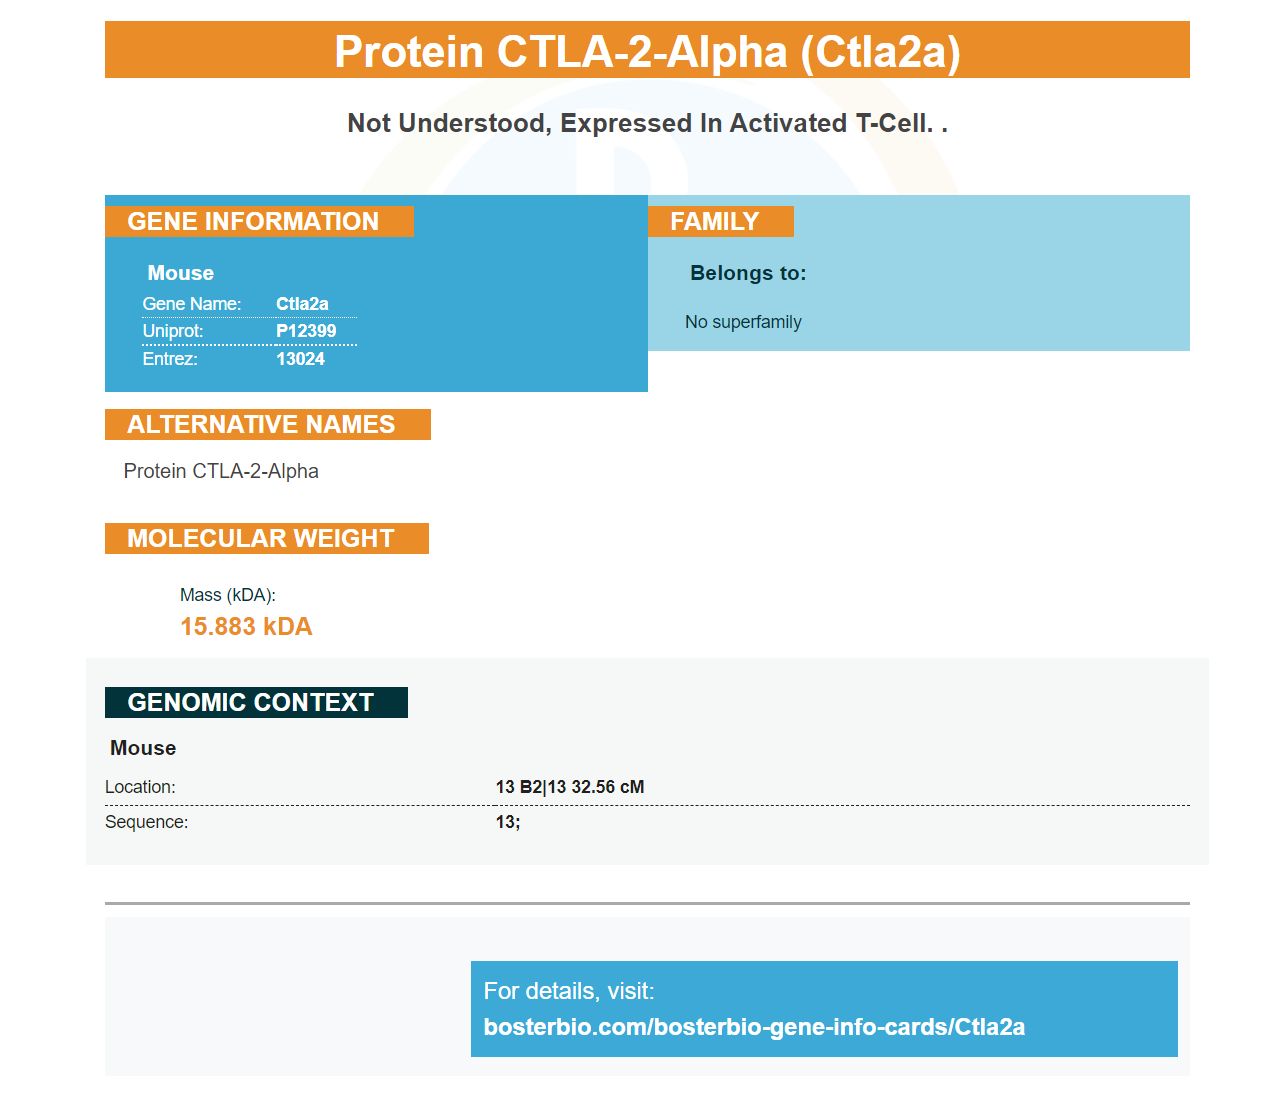The image size is (1288, 1095).
Task: Click the Uniprot ID P12399
Action: click(306, 331)
